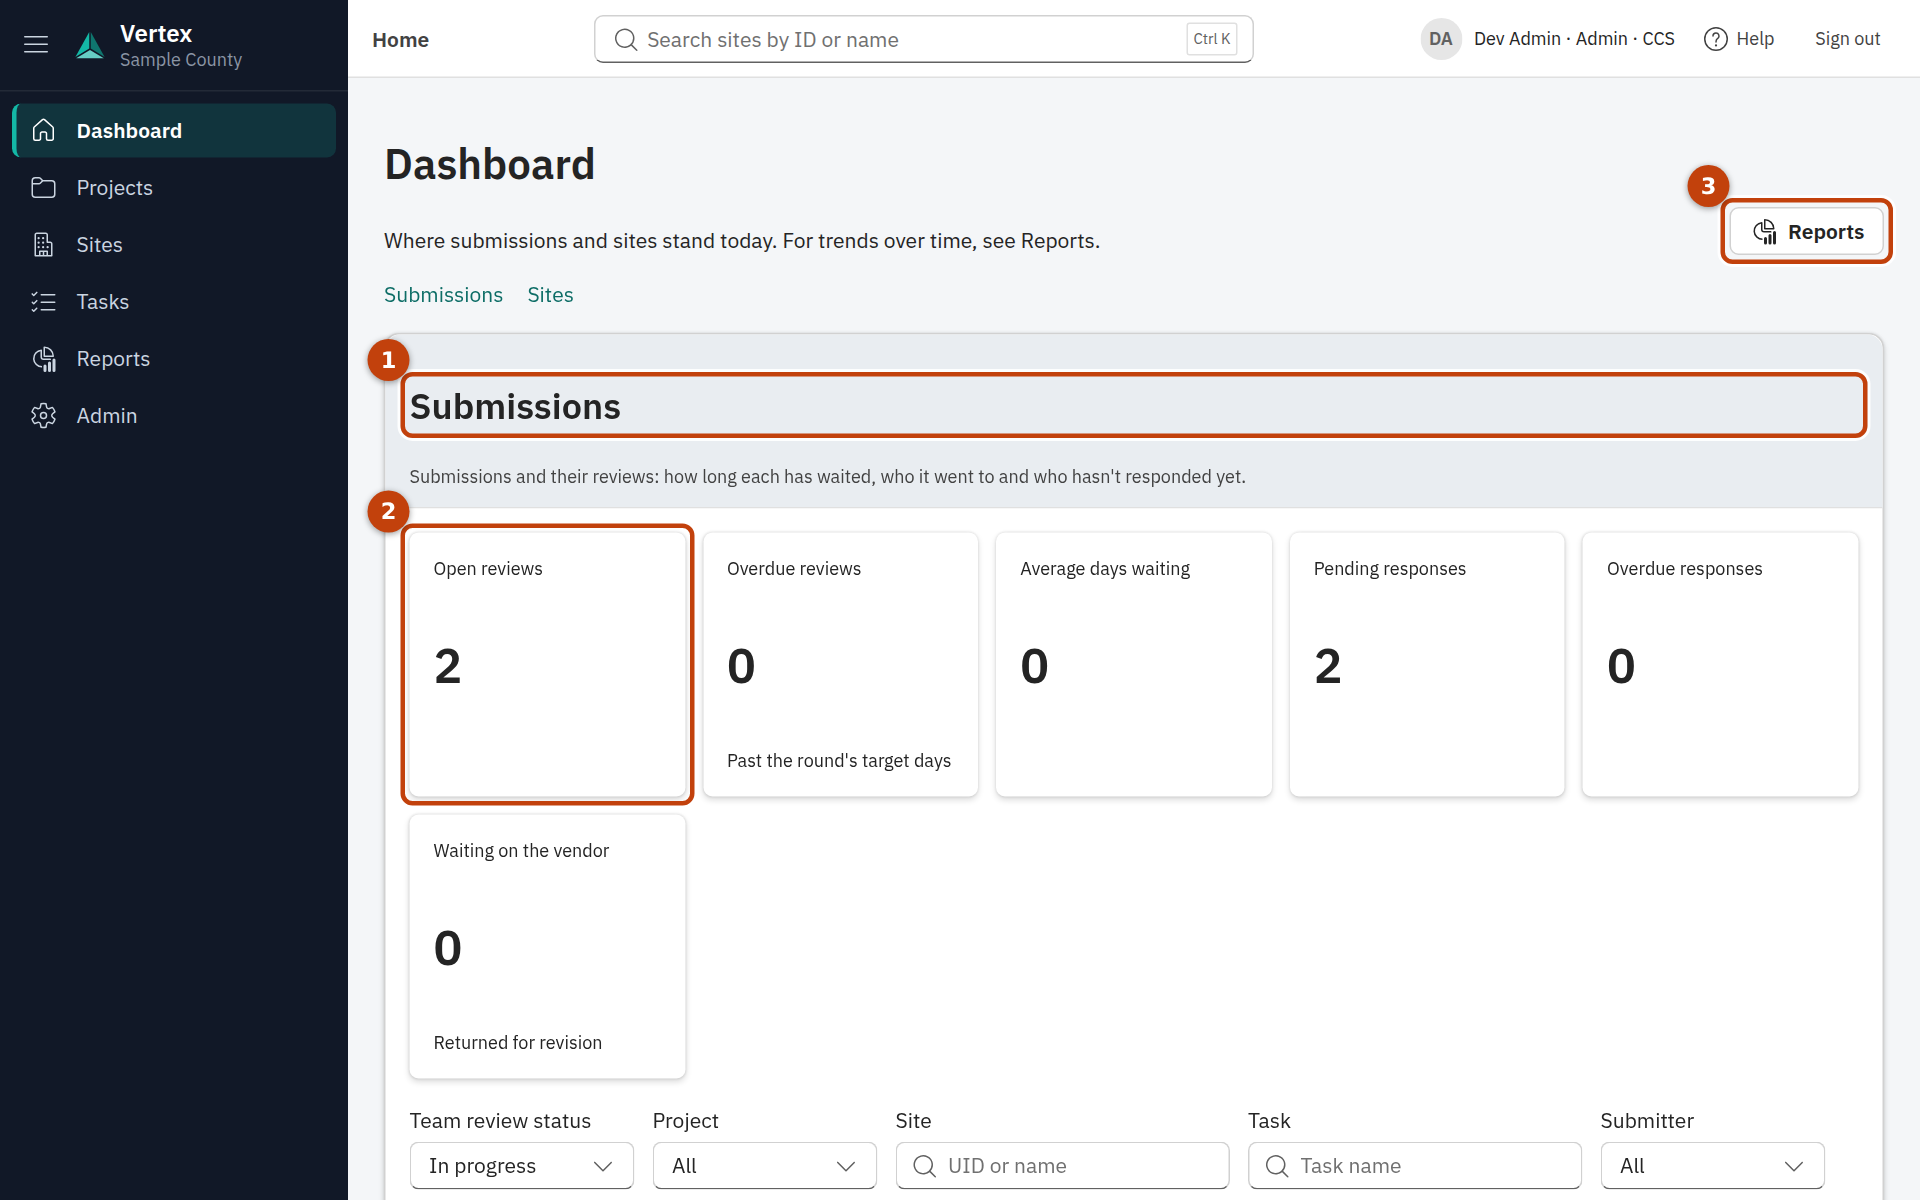Toggle the hamburger menu in sidebar header
The height and width of the screenshot is (1200, 1920).
(36, 44)
